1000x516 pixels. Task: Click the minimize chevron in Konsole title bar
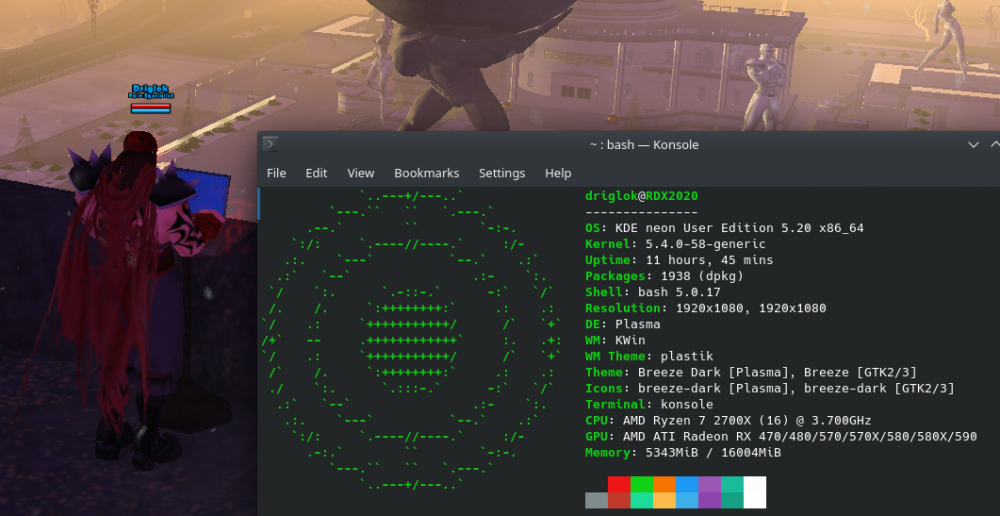[973, 145]
